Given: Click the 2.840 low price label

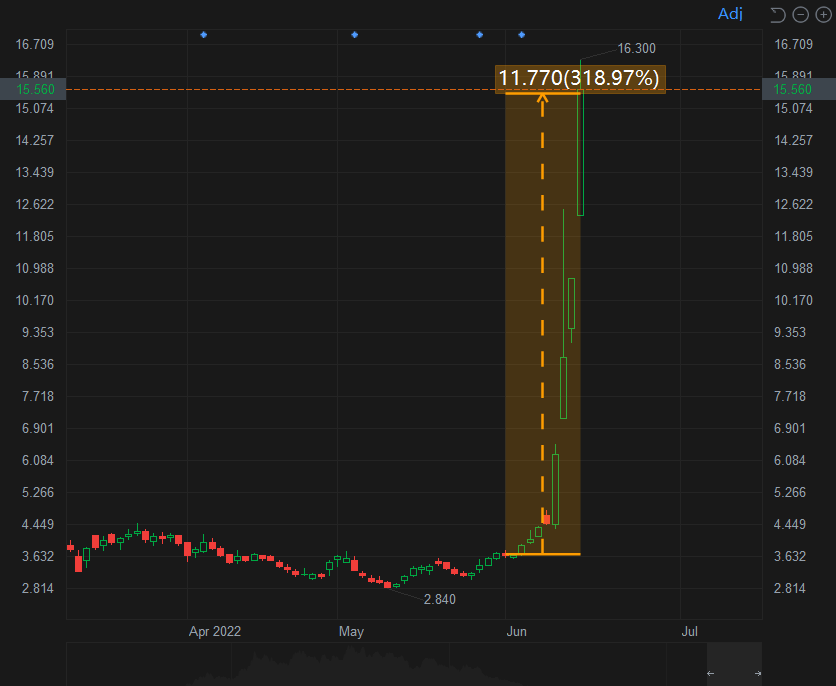Looking at the screenshot, I should pos(439,600).
